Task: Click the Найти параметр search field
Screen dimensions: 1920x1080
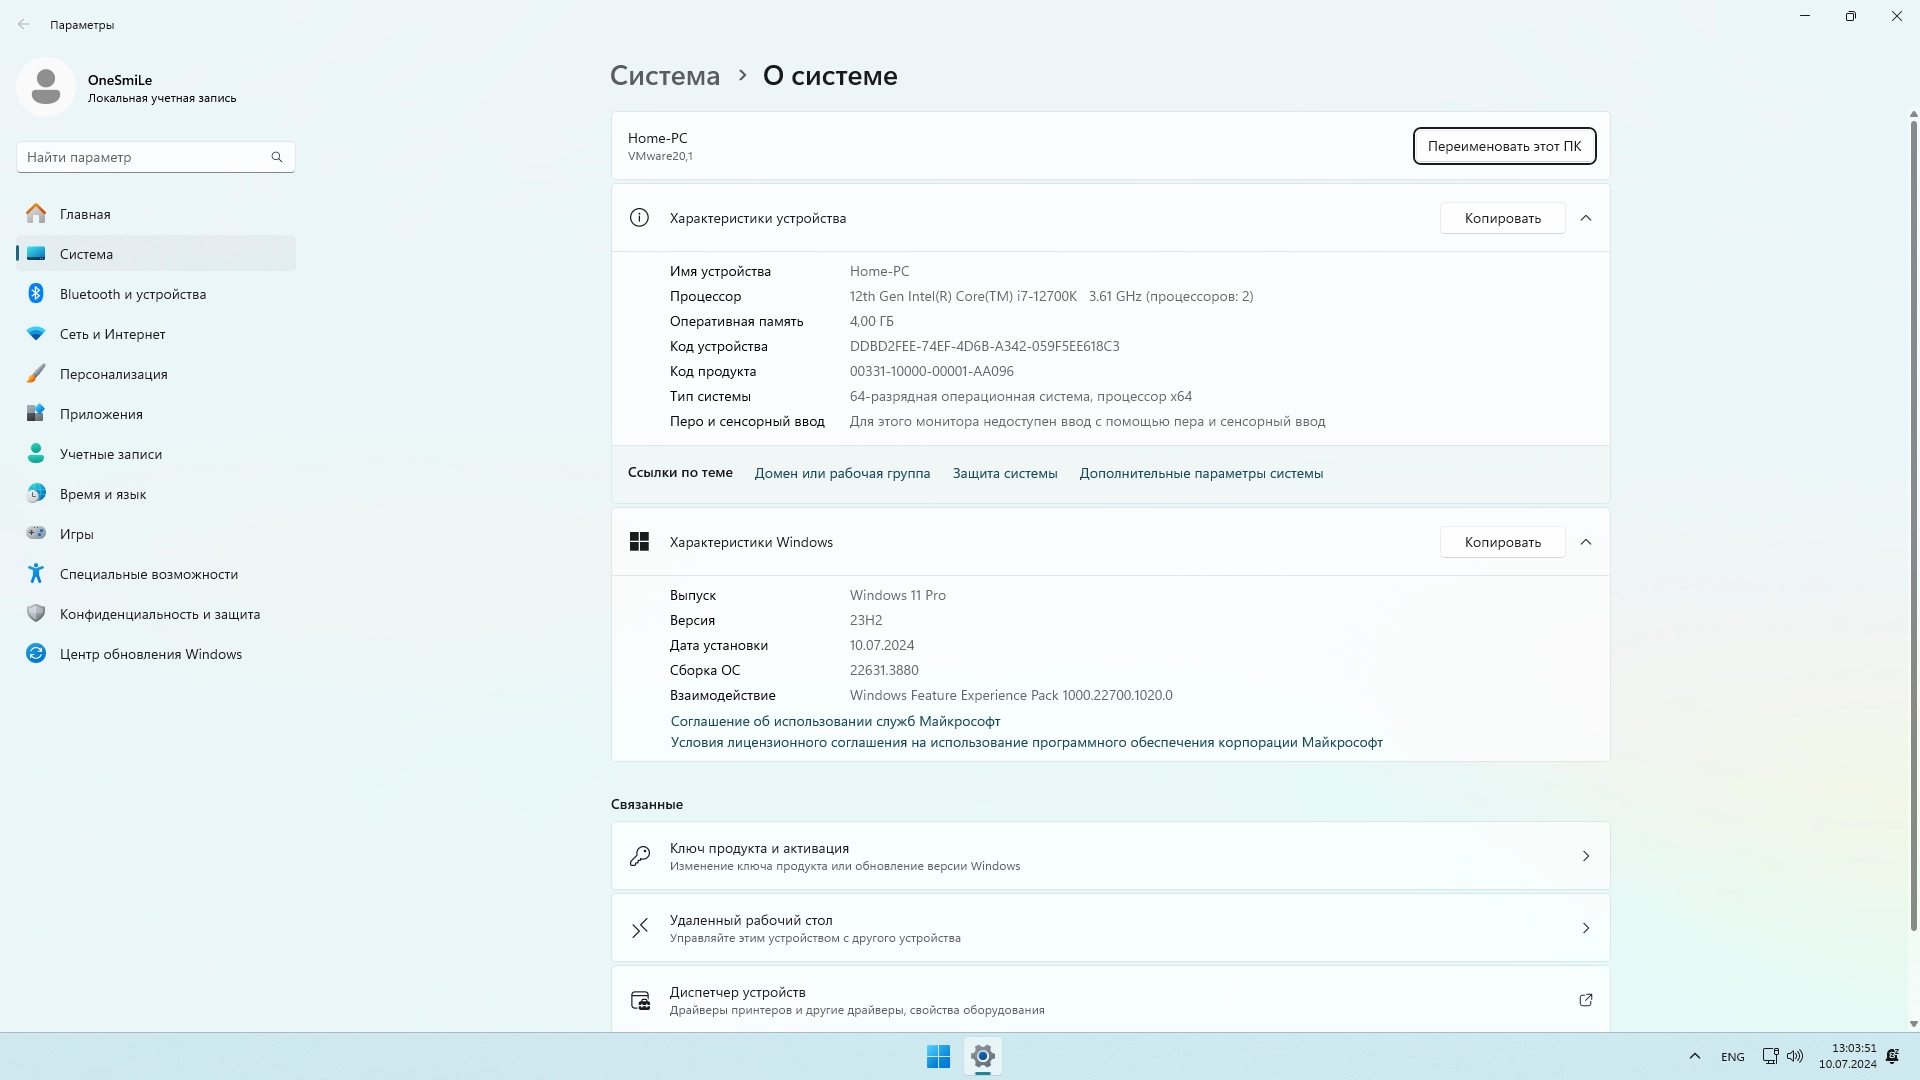Action: pyautogui.click(x=145, y=157)
